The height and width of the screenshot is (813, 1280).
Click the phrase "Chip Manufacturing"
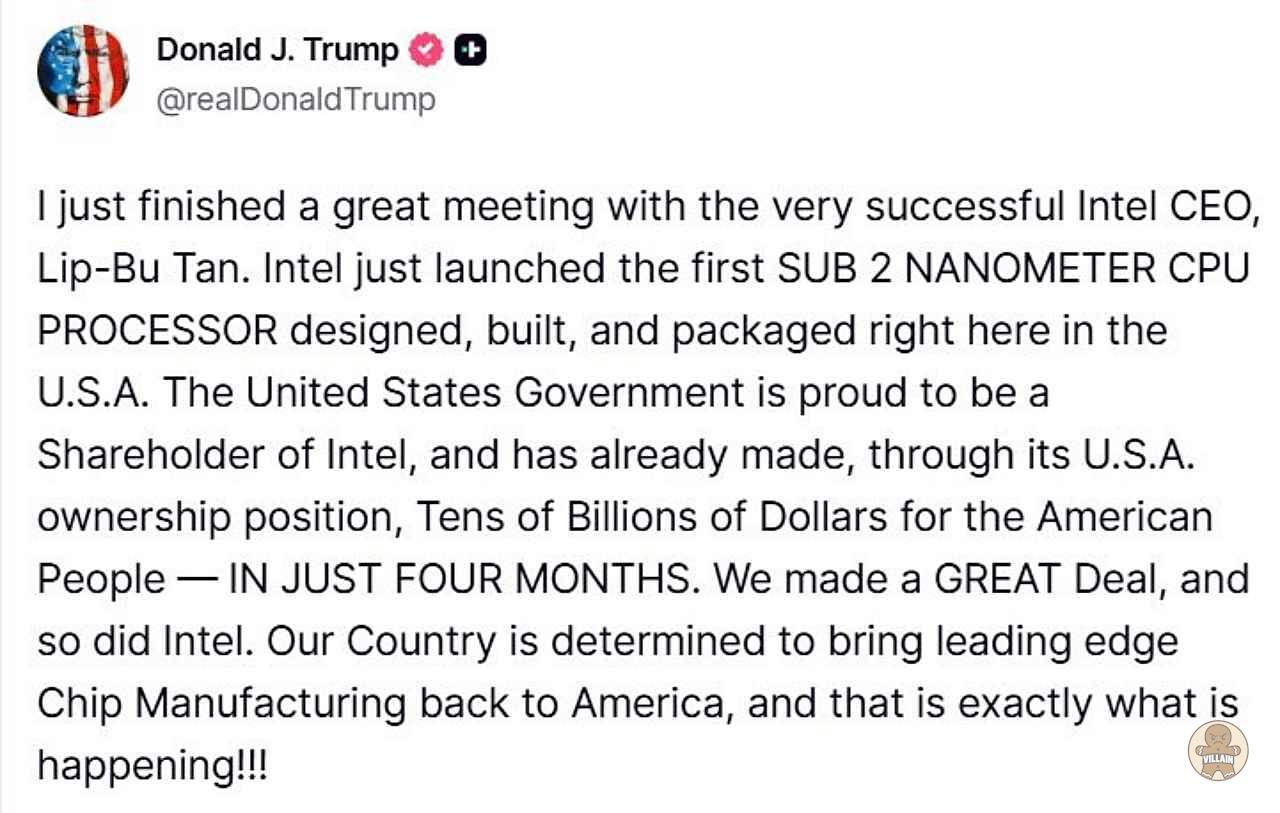(x=220, y=703)
